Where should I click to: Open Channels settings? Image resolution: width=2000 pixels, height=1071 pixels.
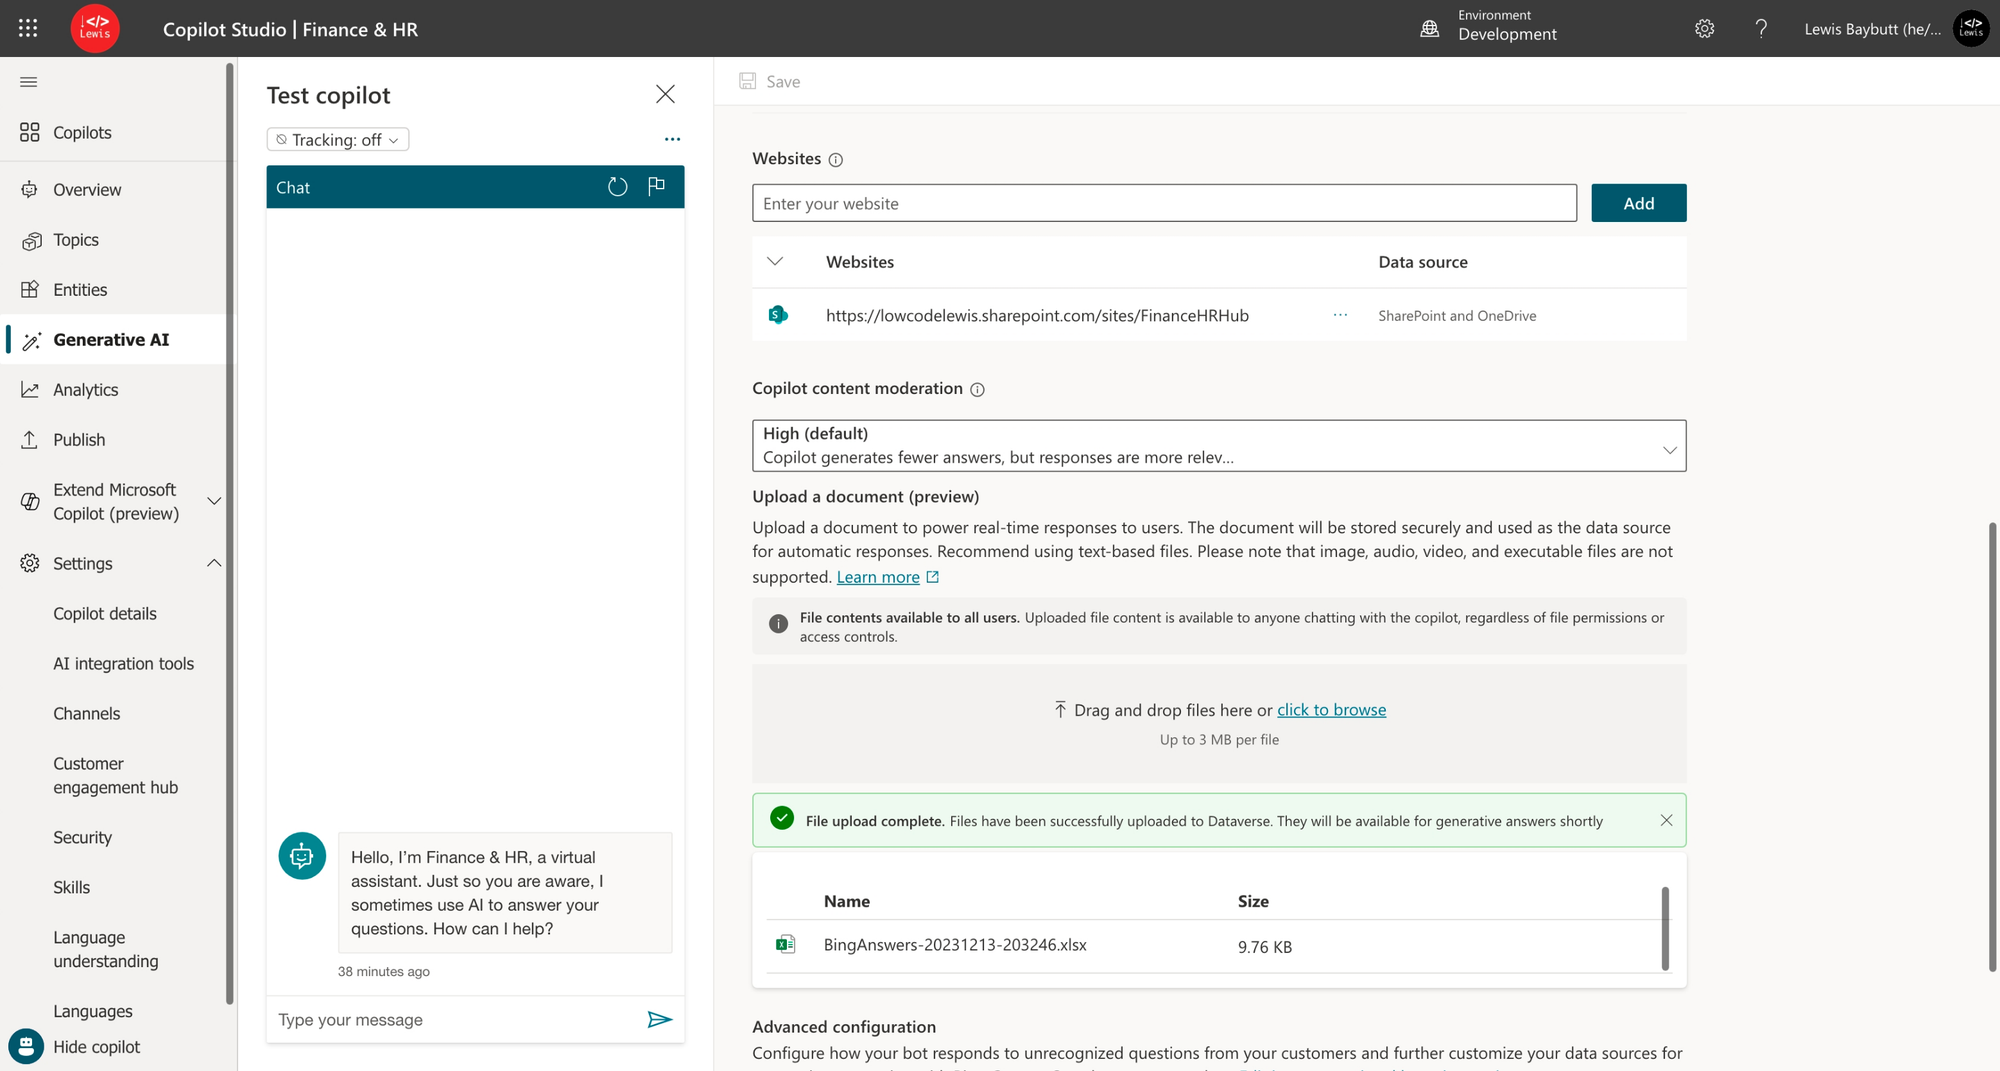[x=87, y=713]
